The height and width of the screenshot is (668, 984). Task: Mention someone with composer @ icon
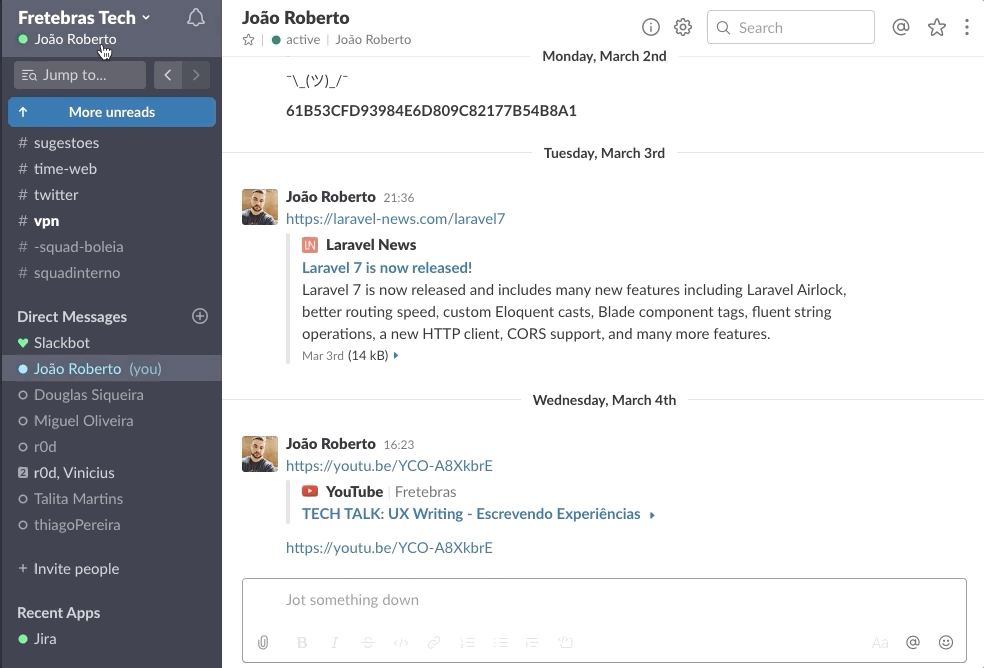pos(912,642)
